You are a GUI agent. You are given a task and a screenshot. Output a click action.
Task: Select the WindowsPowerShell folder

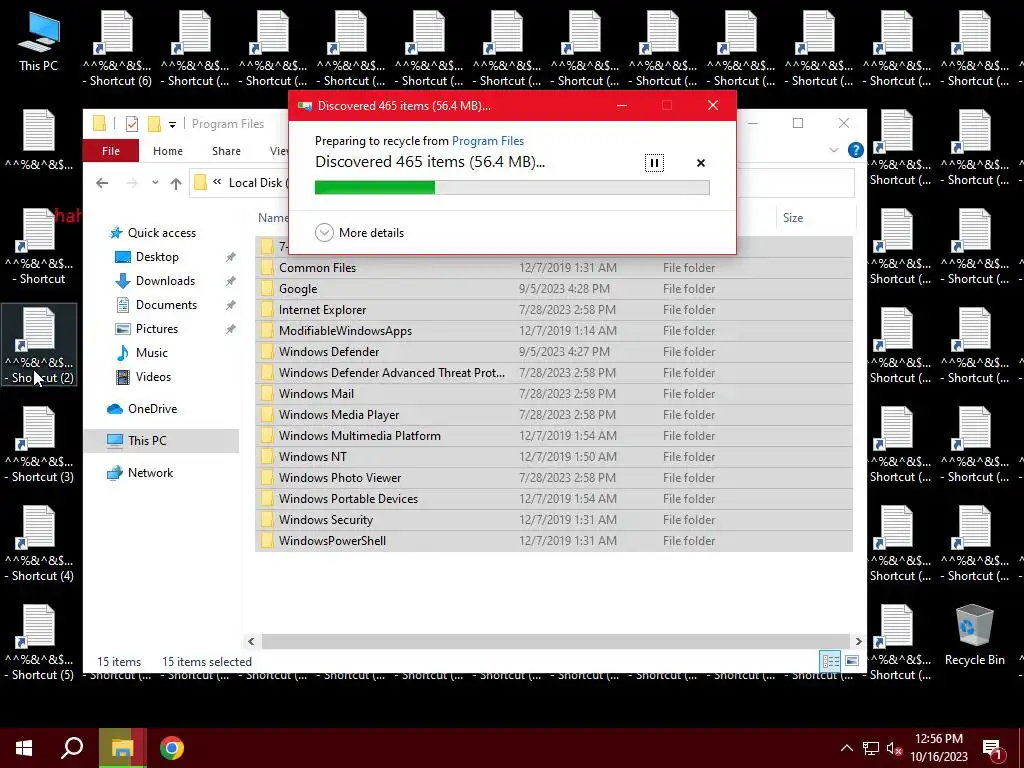pyautogui.click(x=554, y=541)
